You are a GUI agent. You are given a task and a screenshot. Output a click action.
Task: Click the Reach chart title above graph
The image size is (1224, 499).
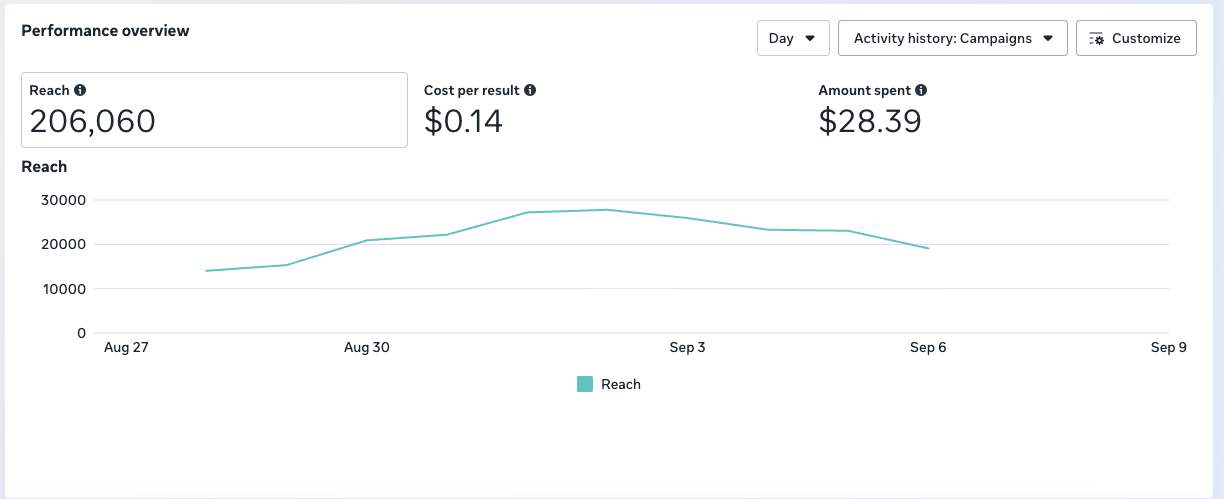(x=44, y=167)
